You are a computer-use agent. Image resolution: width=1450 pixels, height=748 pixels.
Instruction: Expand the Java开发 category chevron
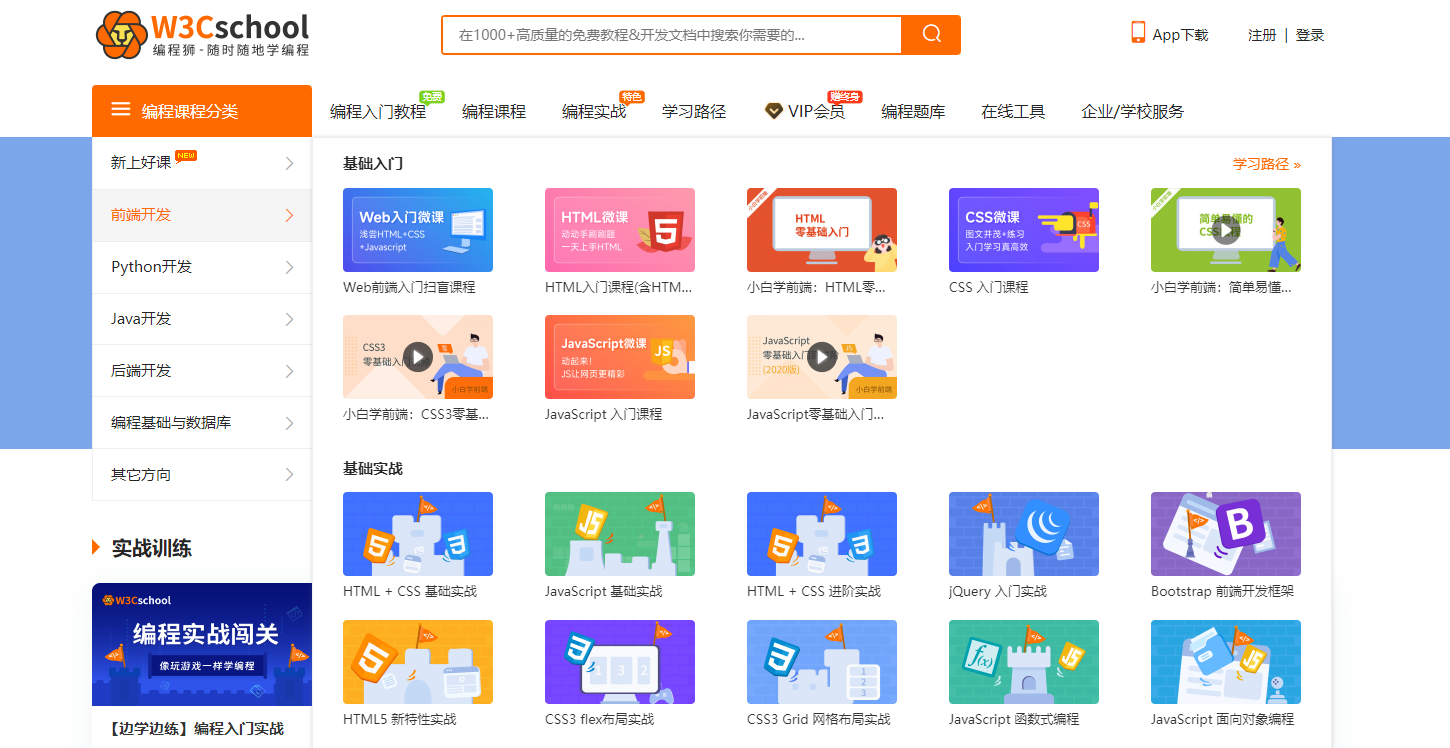pos(289,319)
